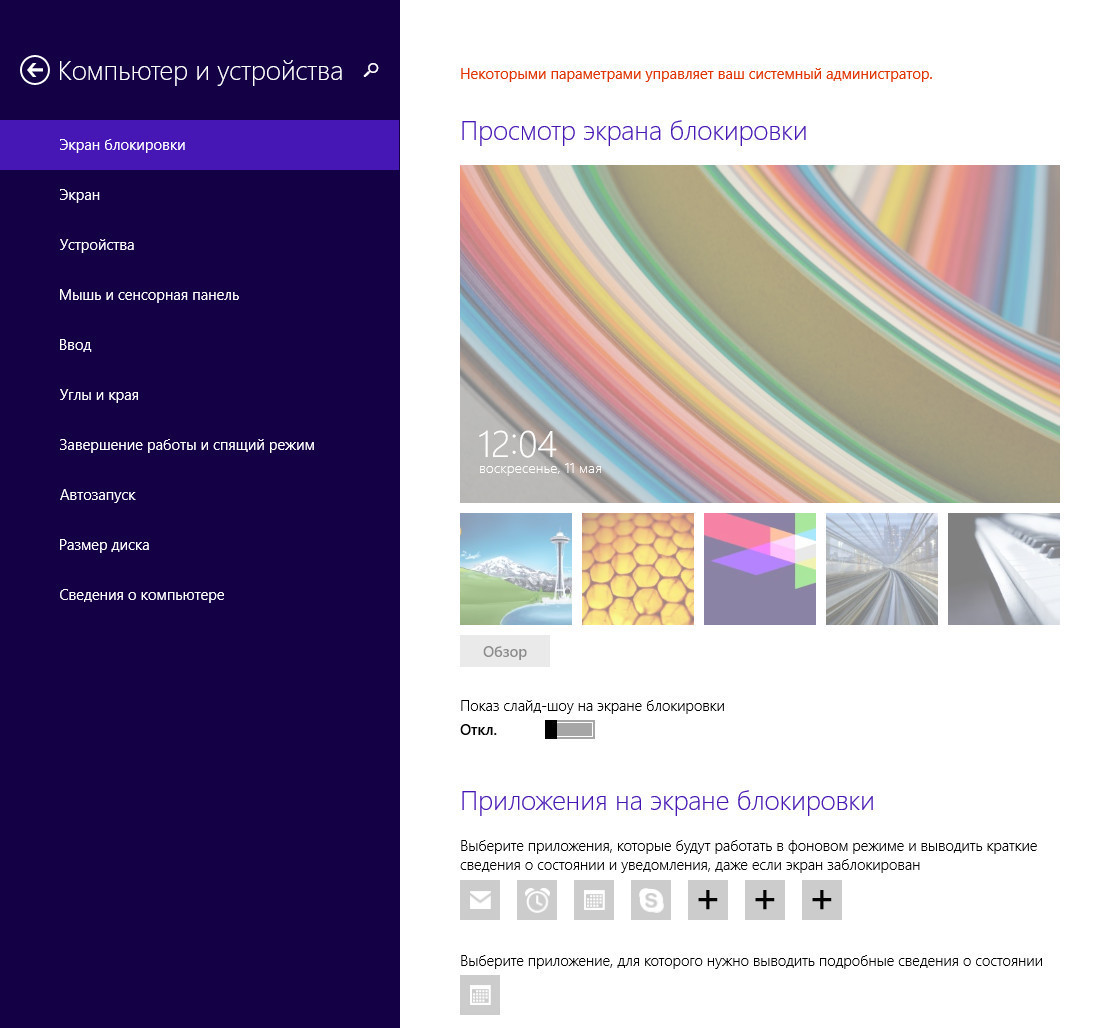The height and width of the screenshot is (1028, 1120).
Task: Open the Автозапуск settings page
Action: coord(97,495)
